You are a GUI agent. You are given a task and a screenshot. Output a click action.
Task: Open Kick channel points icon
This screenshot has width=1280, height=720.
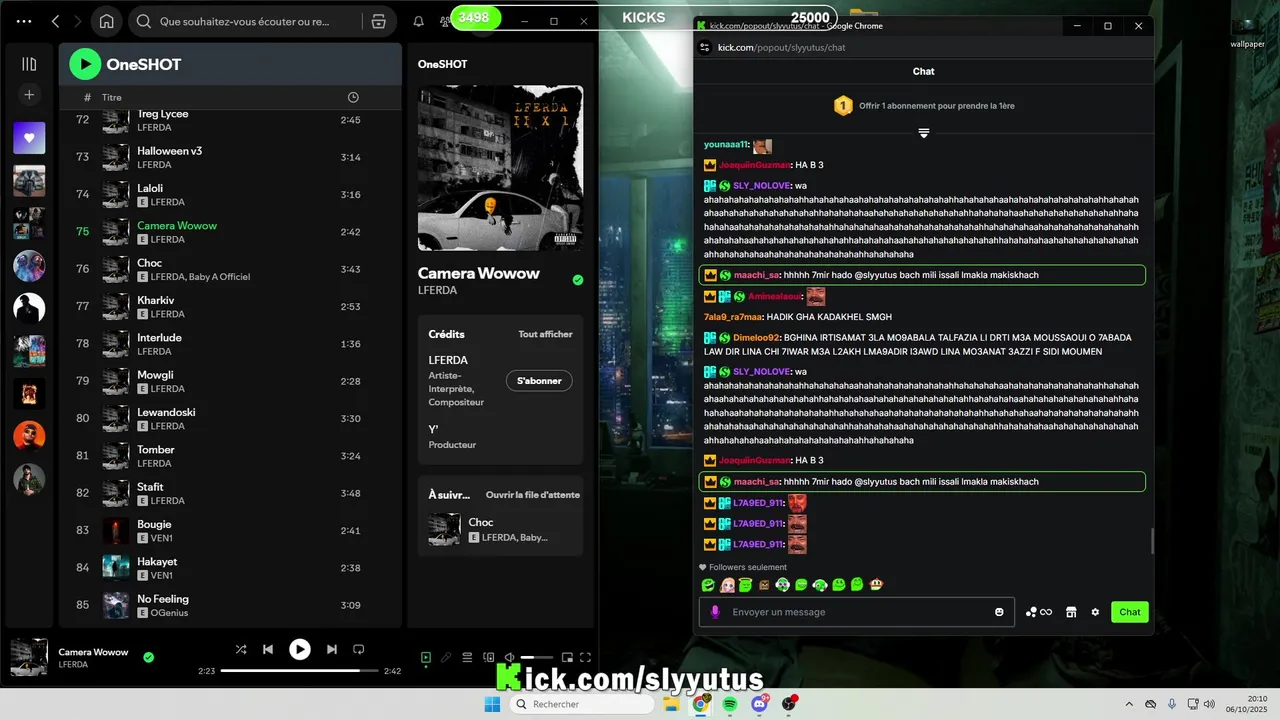click(1039, 612)
